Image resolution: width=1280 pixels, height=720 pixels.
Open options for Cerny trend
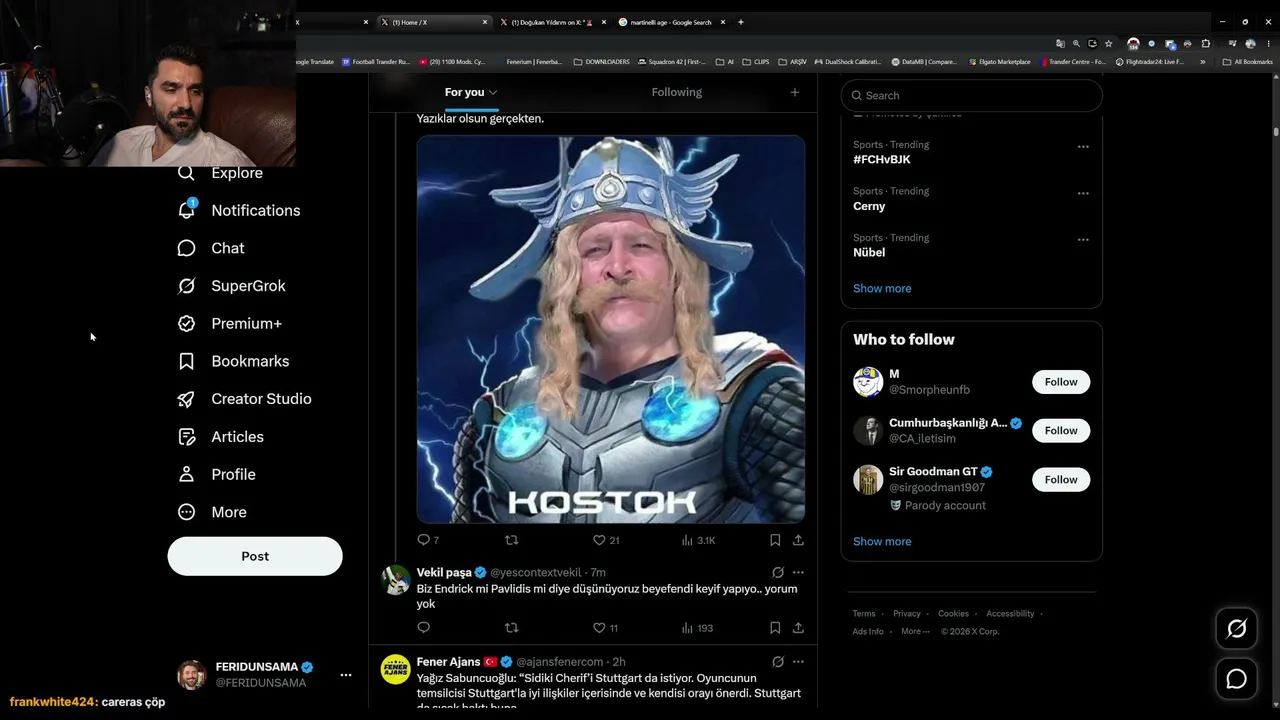point(1083,193)
